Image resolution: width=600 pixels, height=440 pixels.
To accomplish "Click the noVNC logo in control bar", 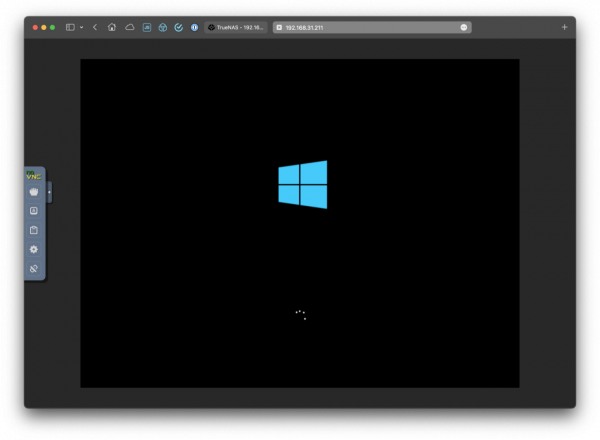I will 33,175.
